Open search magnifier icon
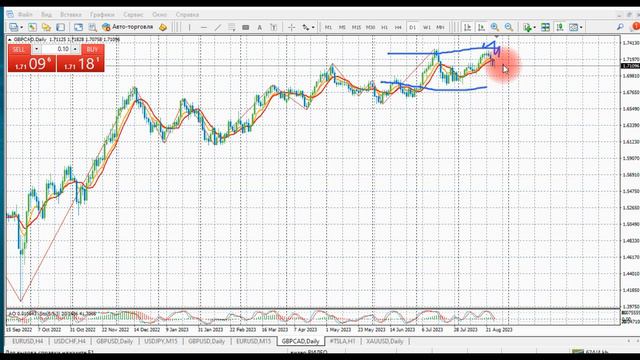 pos(620,27)
